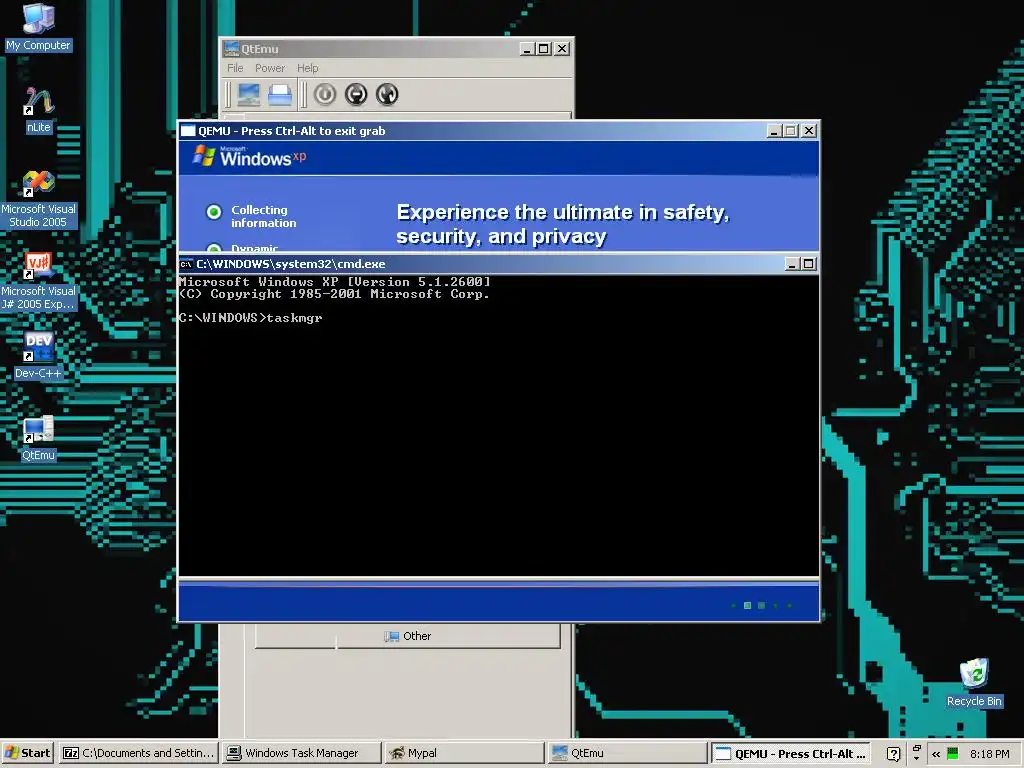Close the QEMU window

click(809, 131)
